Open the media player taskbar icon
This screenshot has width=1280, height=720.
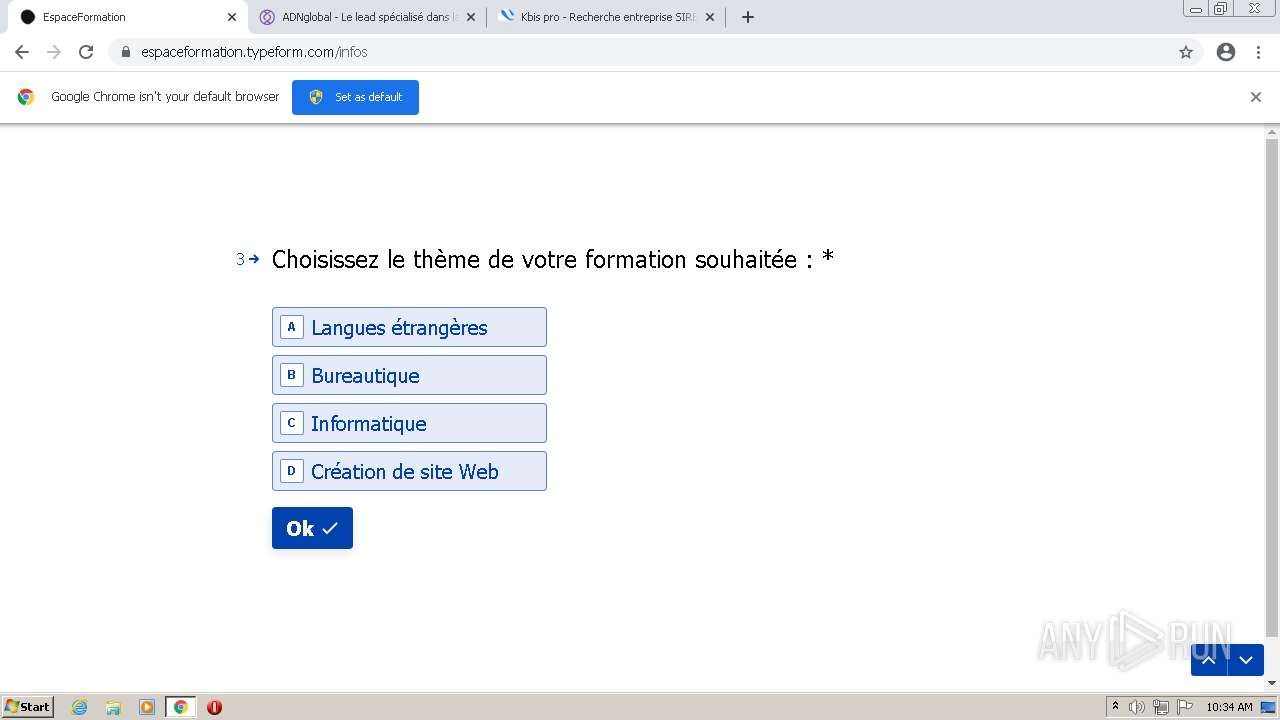point(147,707)
